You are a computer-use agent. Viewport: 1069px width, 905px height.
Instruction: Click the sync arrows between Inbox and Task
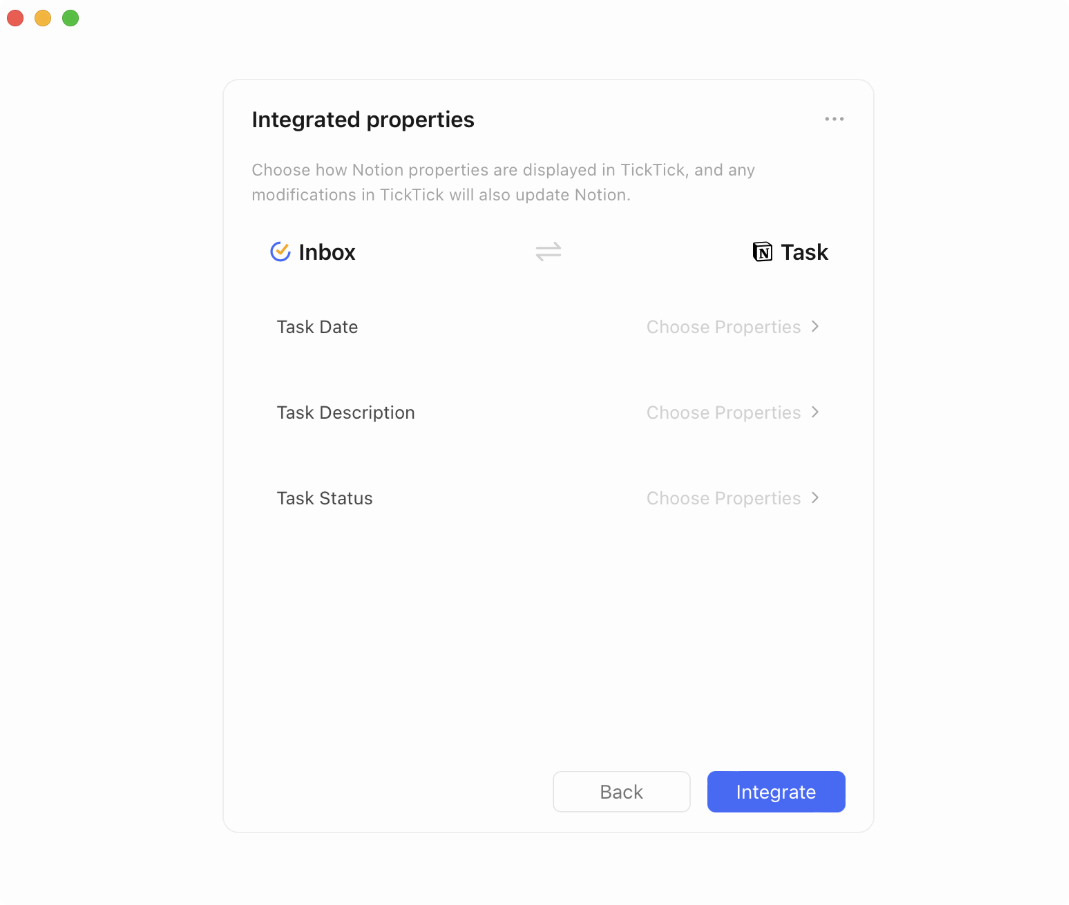point(548,251)
